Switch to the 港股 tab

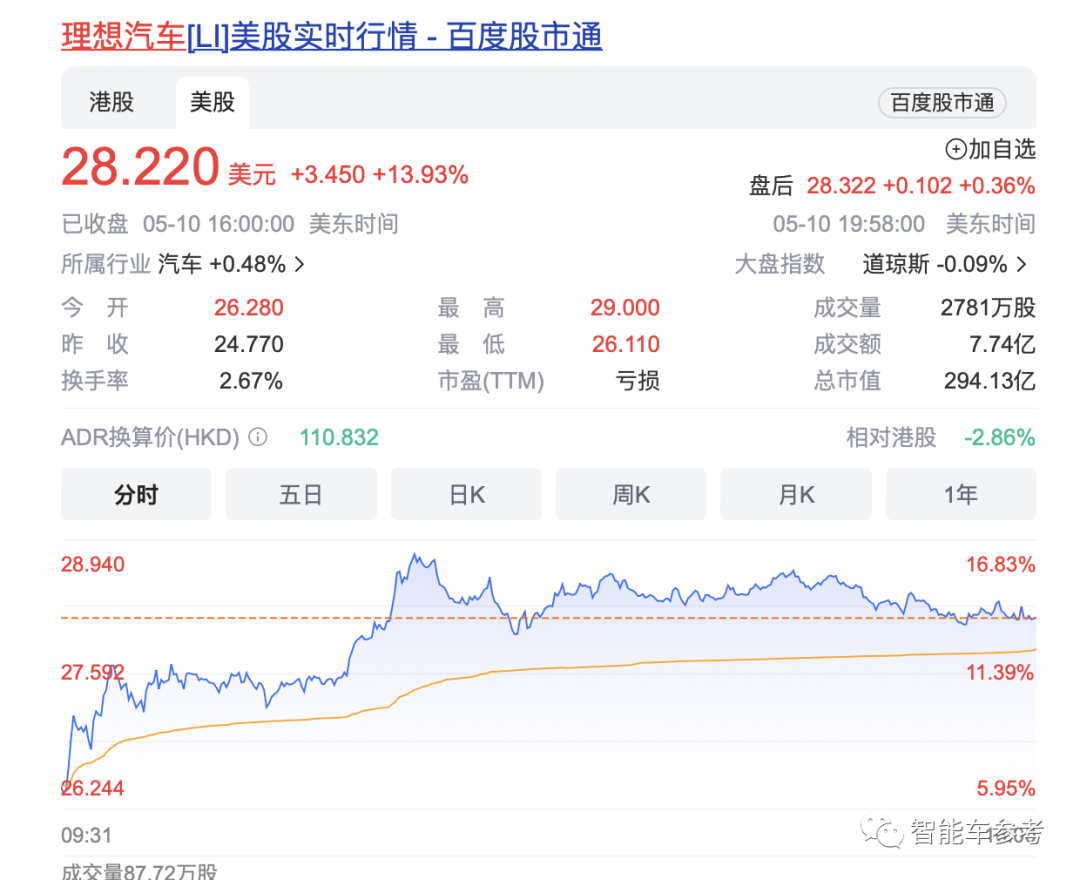(x=112, y=102)
